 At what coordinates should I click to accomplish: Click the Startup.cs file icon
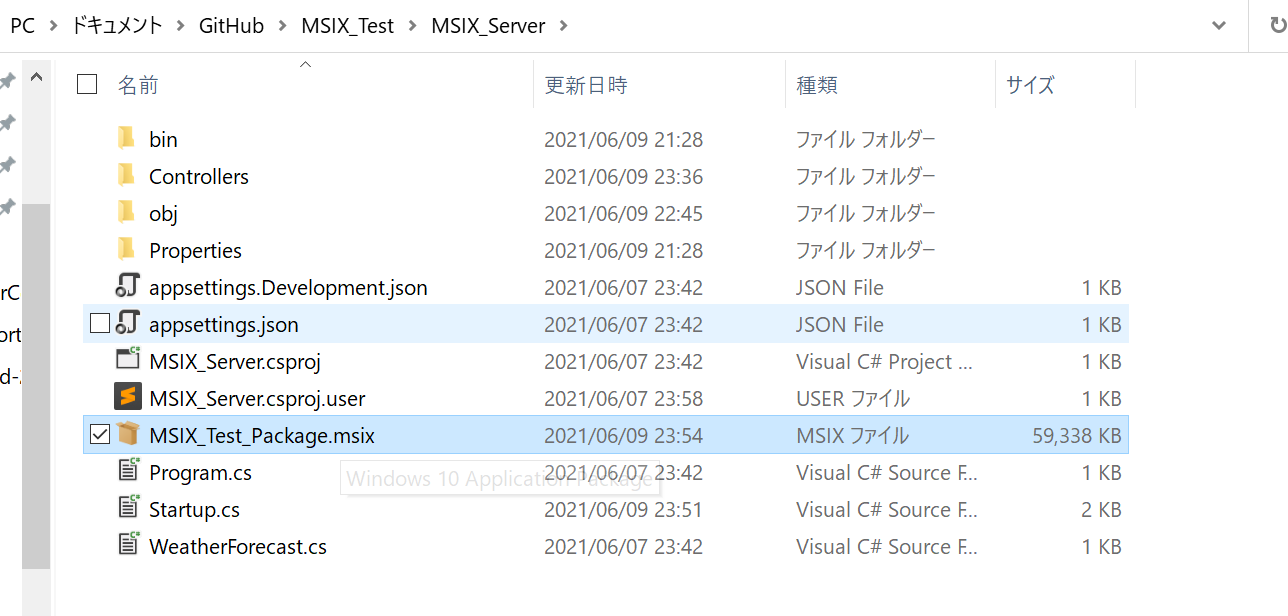[x=128, y=508]
